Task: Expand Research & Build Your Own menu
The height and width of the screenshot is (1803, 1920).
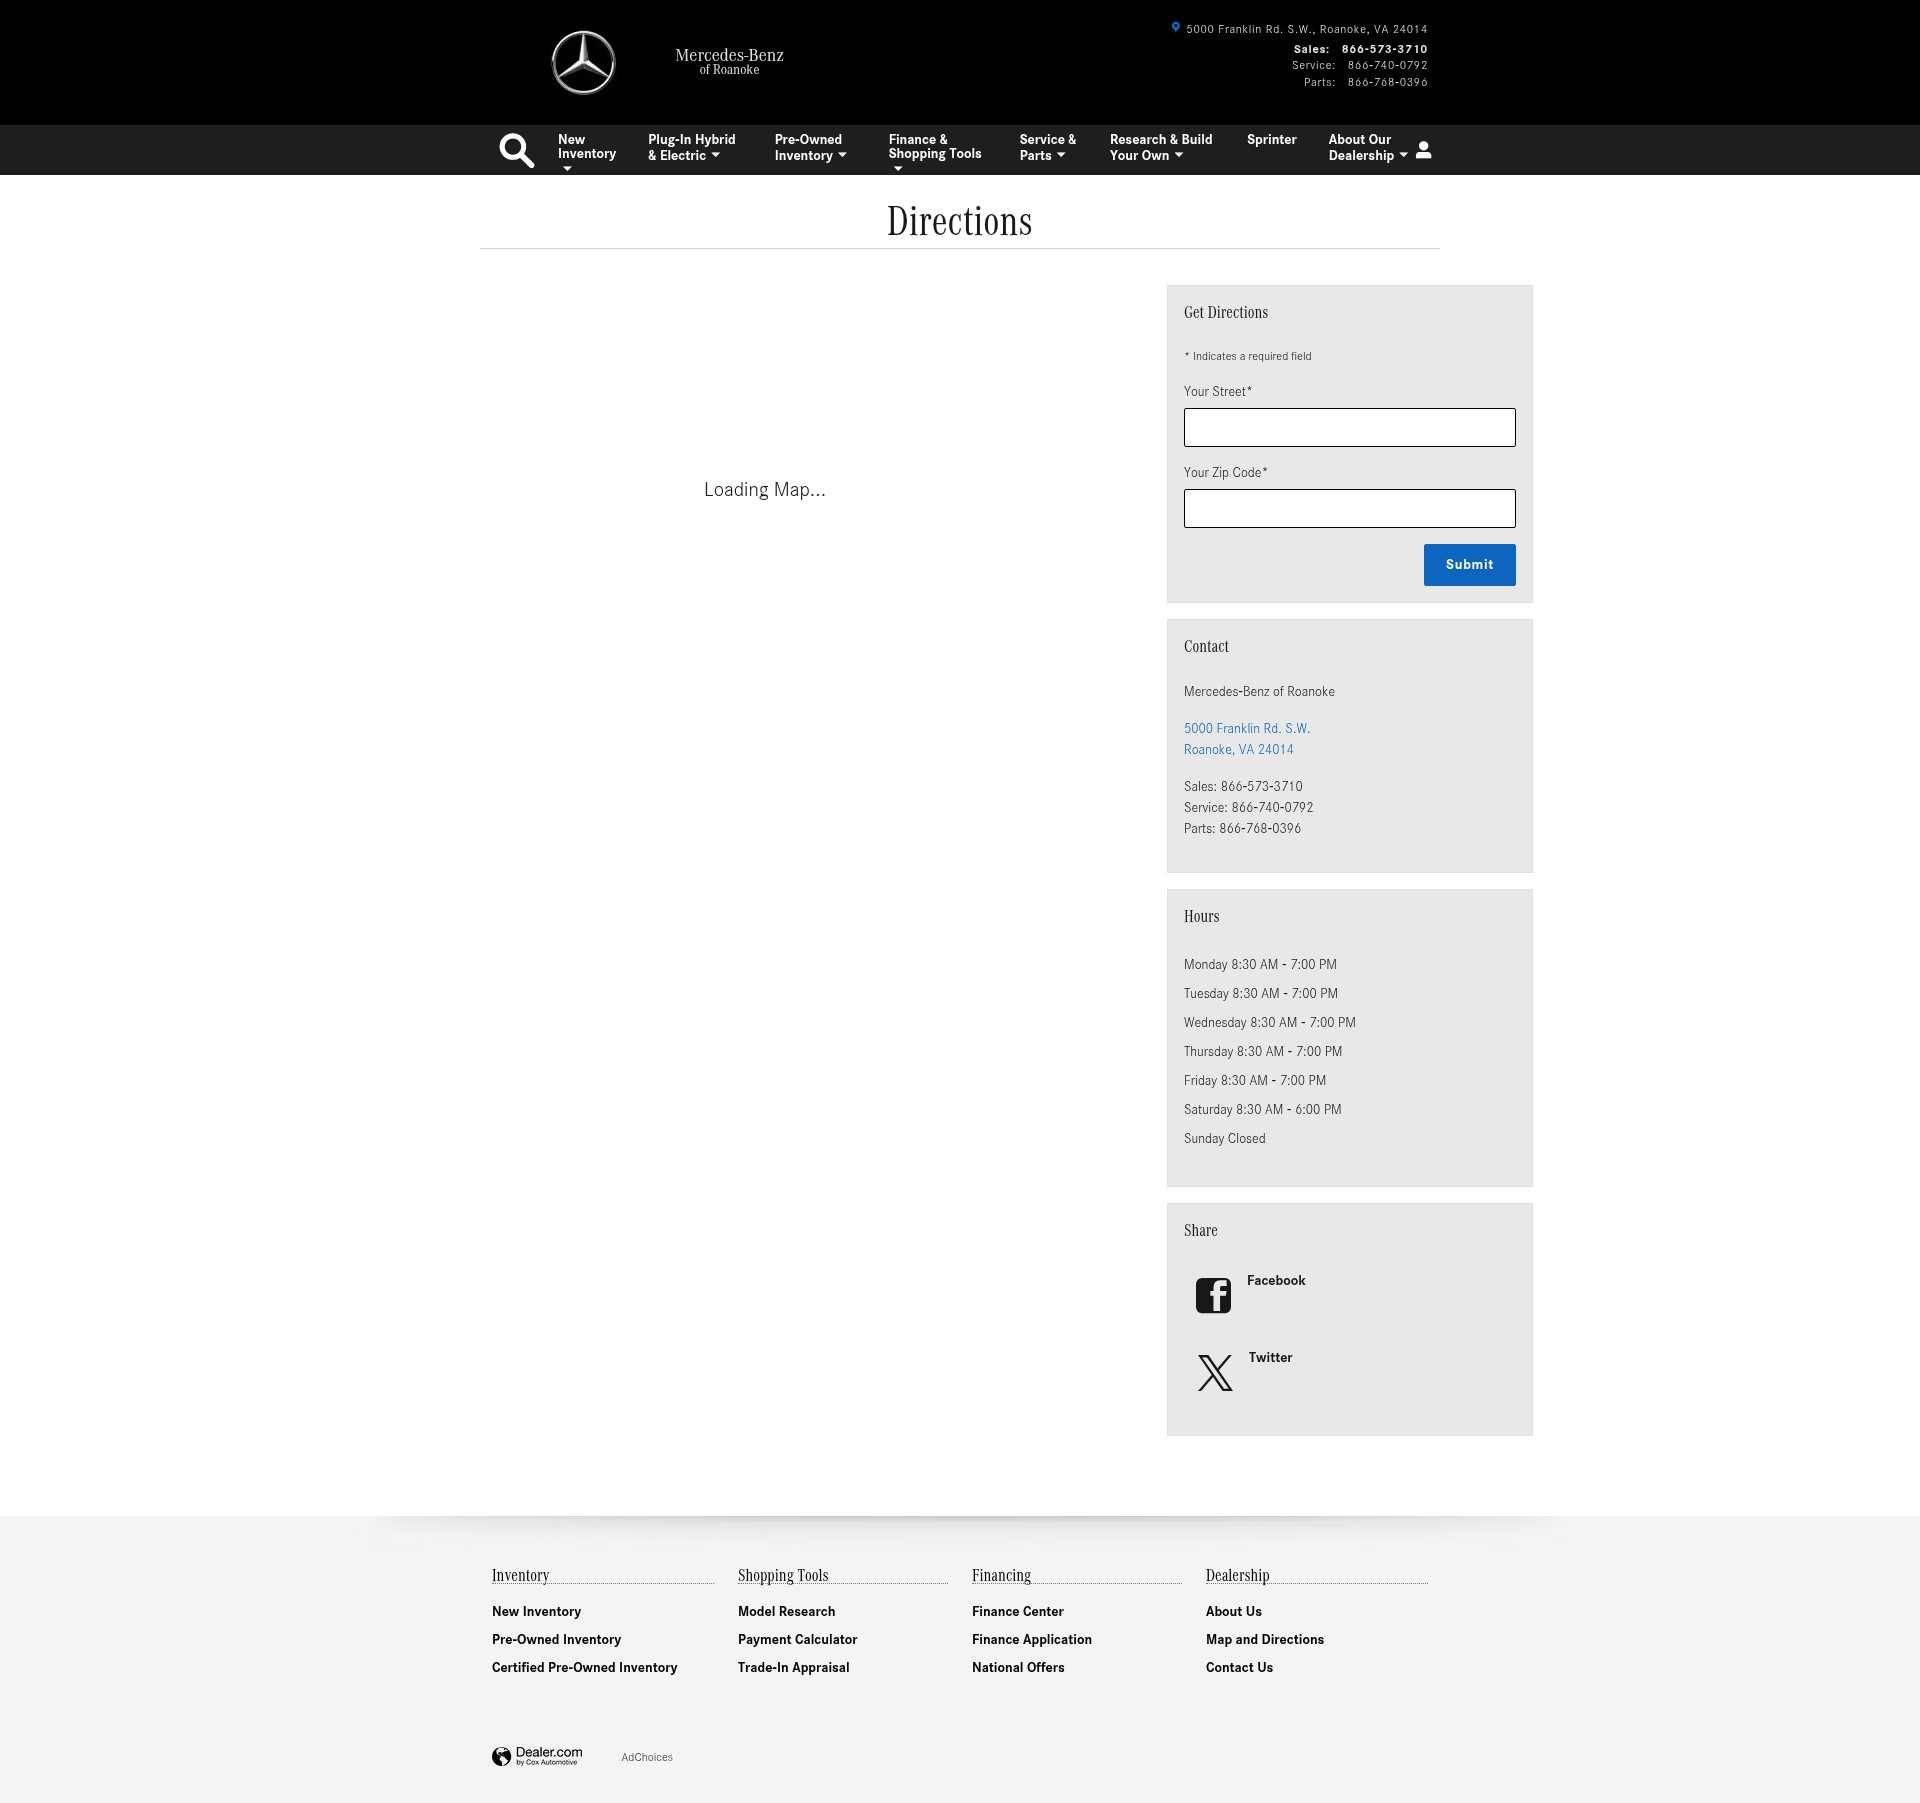Action: pyautogui.click(x=1160, y=147)
